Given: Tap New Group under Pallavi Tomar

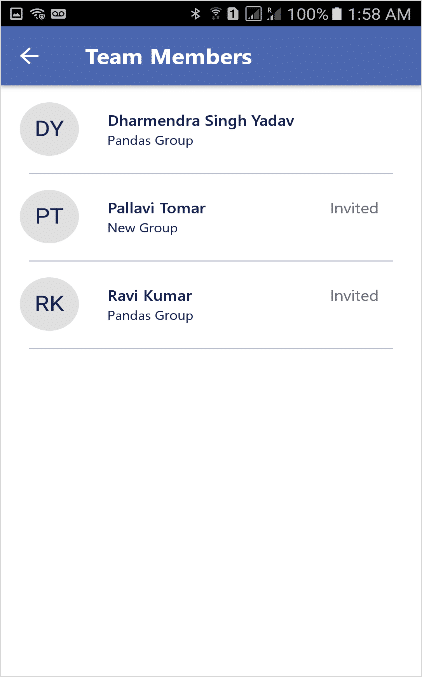Looking at the screenshot, I should (x=143, y=228).
